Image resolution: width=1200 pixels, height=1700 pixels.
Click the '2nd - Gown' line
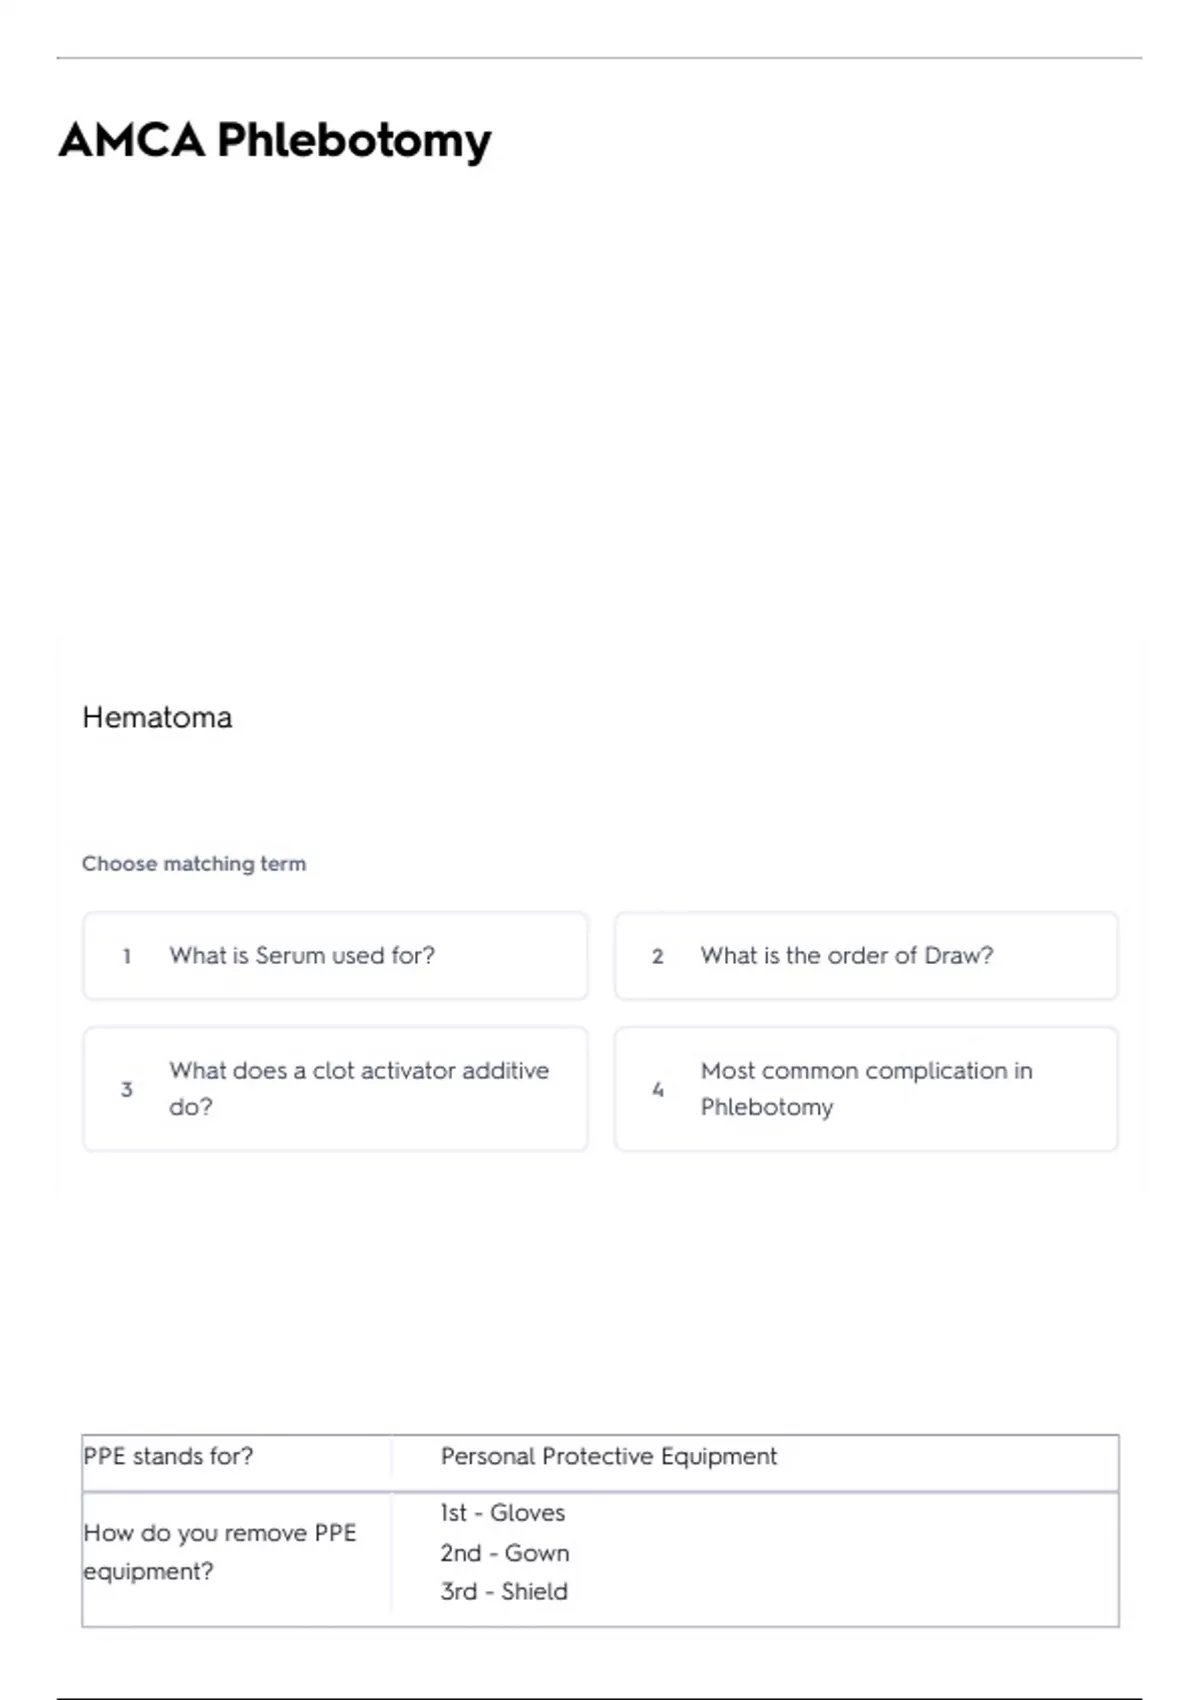pyautogui.click(x=504, y=1553)
